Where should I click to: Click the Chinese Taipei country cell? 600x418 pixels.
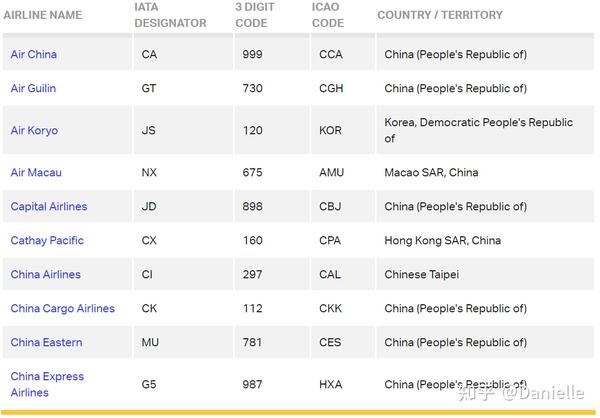421,274
